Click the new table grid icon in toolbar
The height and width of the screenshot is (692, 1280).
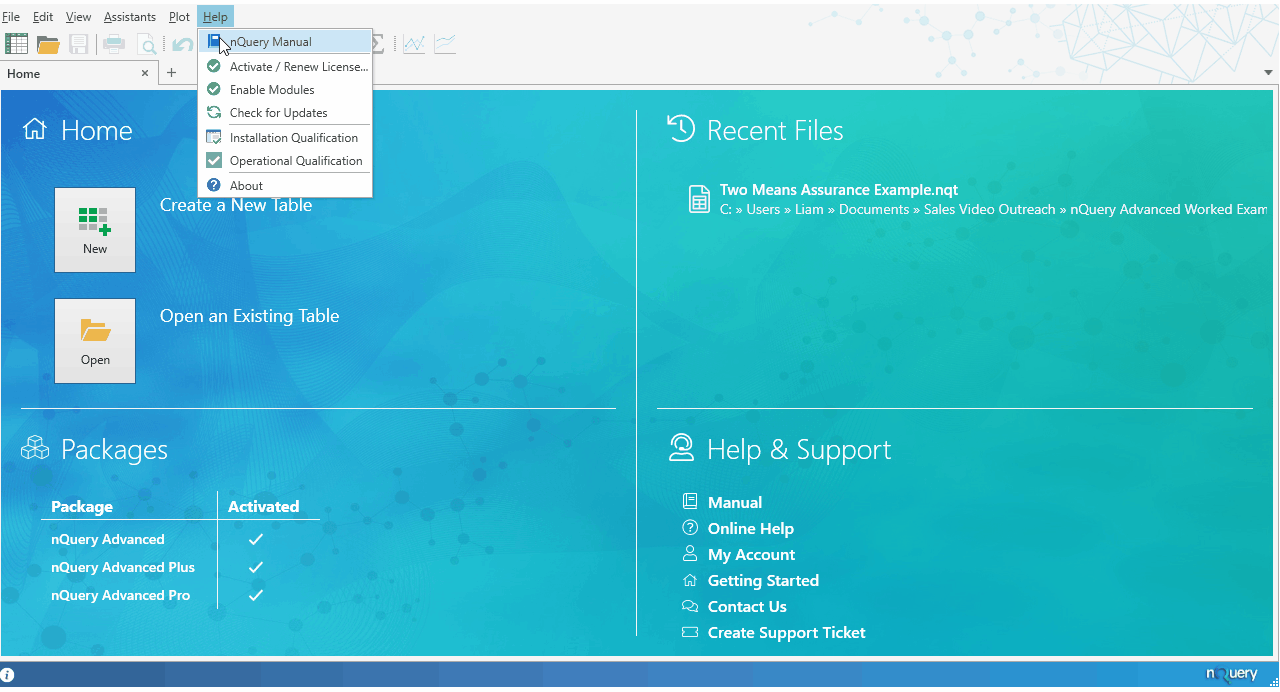(x=16, y=43)
